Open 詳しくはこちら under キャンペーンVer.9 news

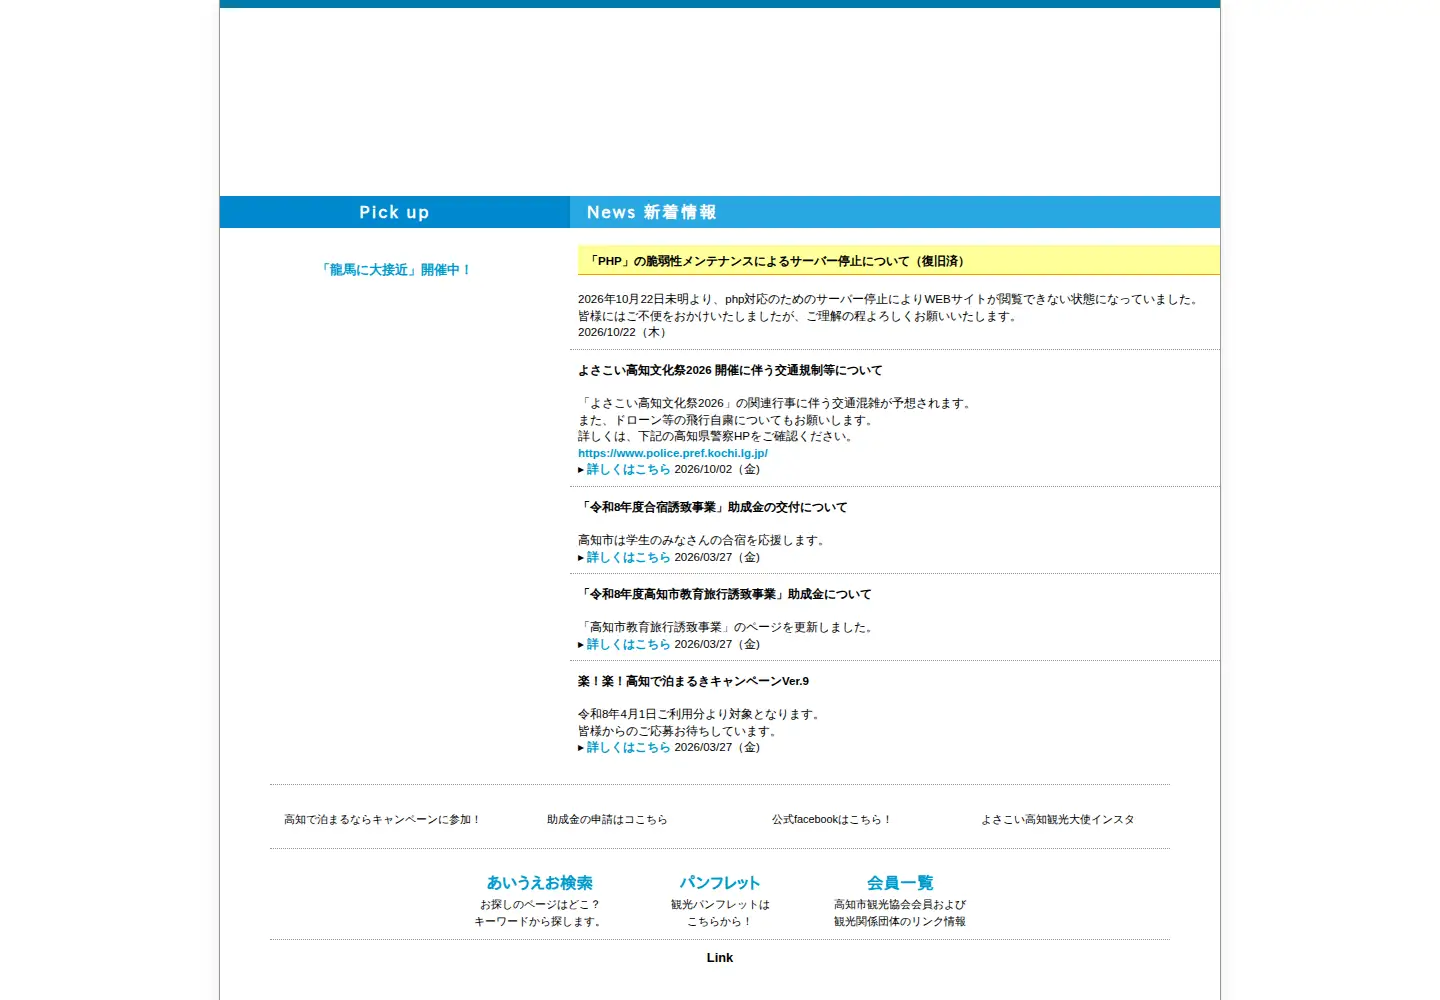[x=628, y=747]
